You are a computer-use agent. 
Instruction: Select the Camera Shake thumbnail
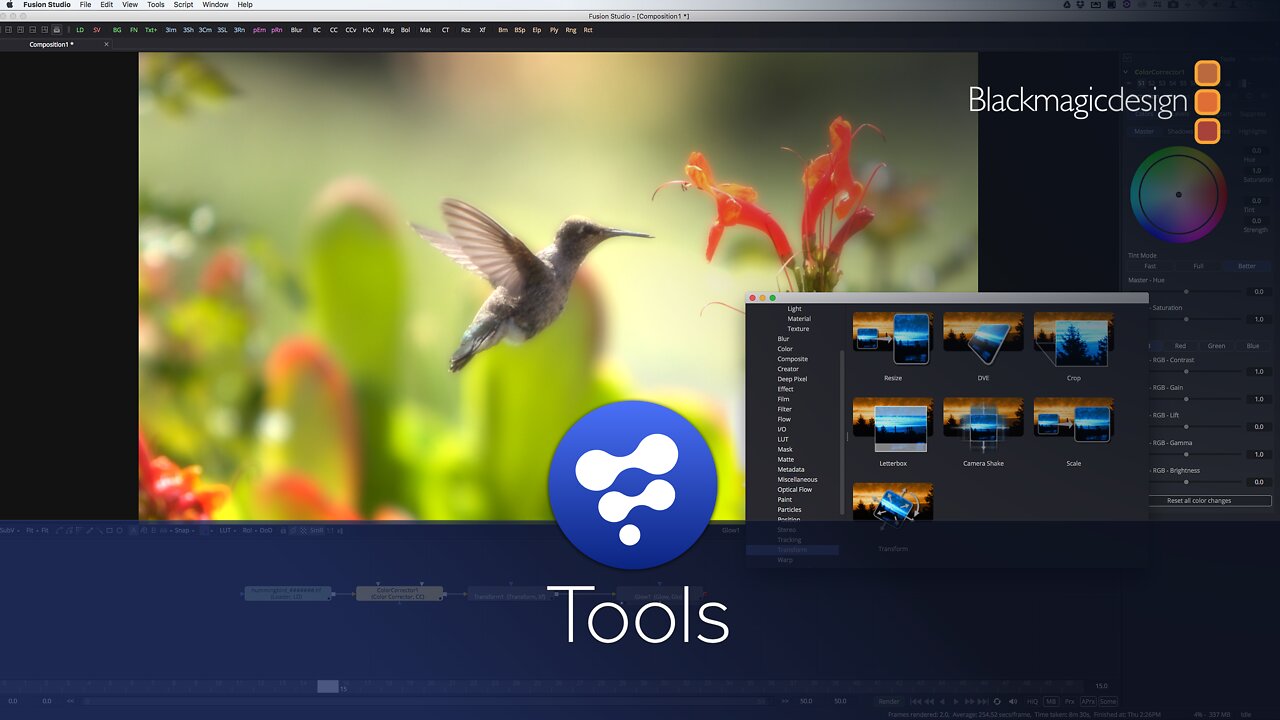[x=983, y=425]
